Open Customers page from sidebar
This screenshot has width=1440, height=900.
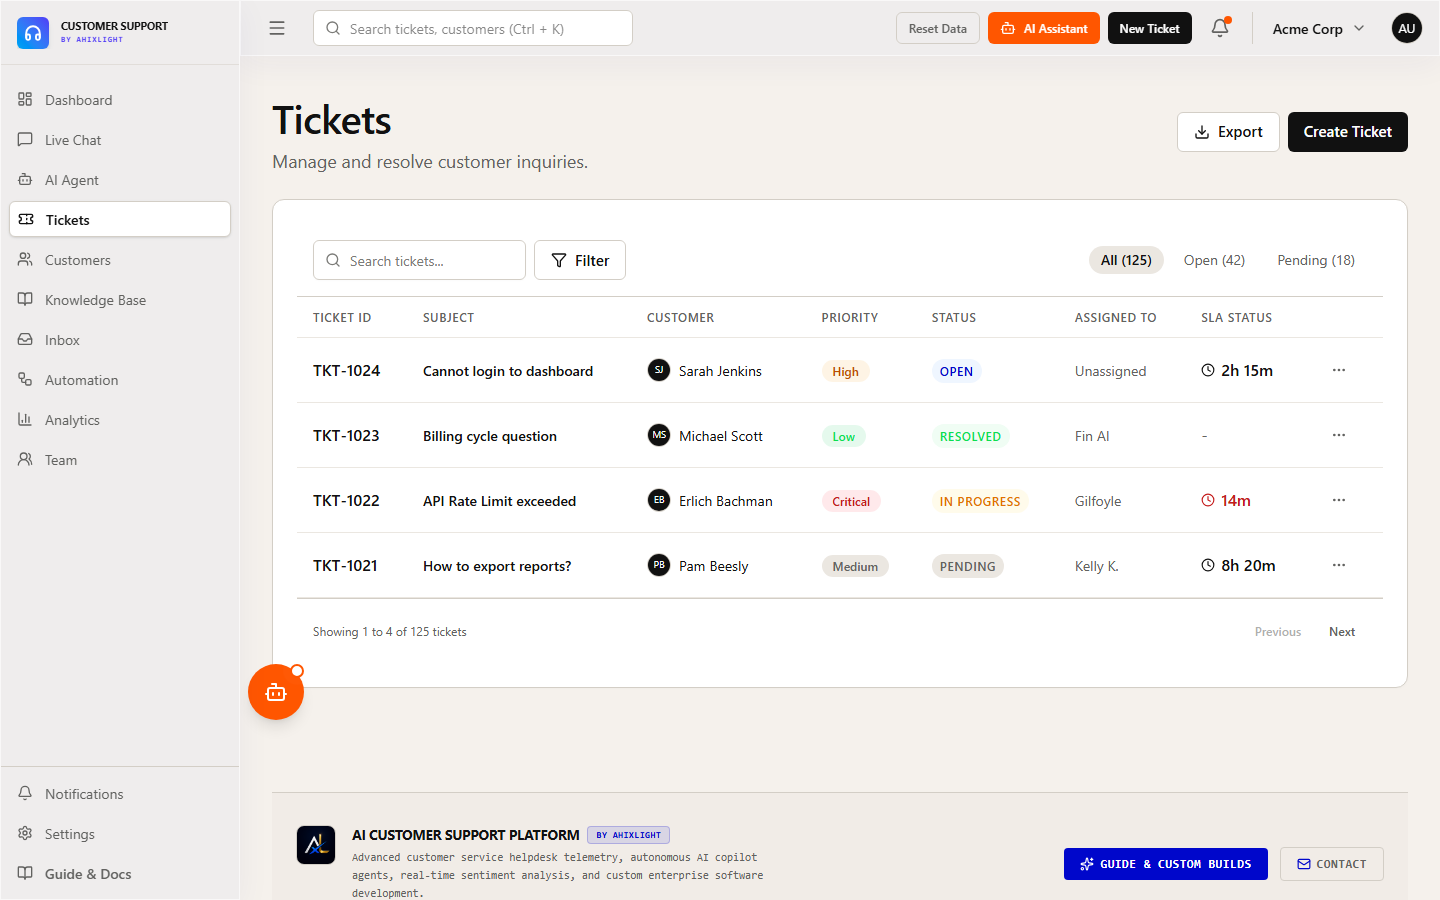pos(120,260)
